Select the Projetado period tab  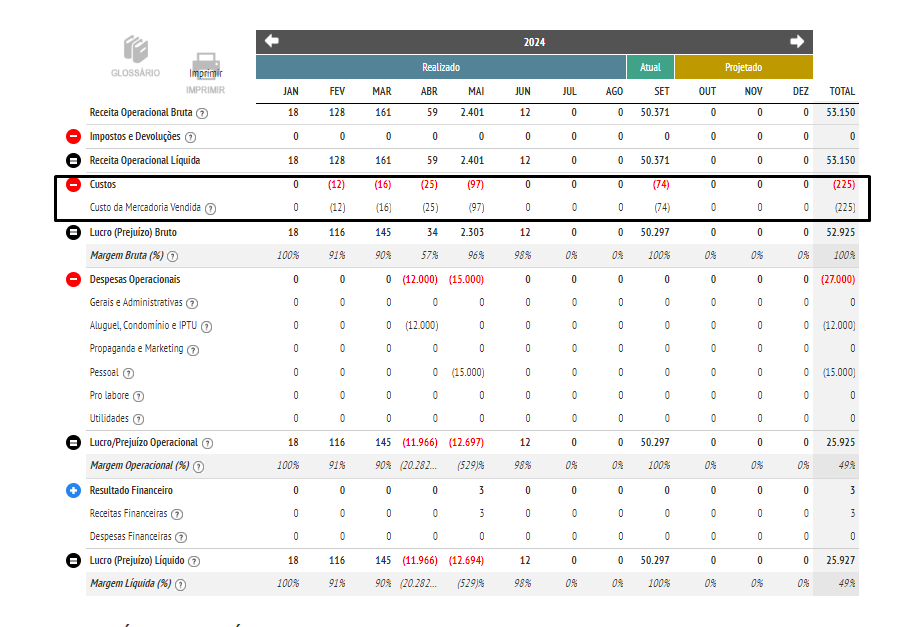coord(744,67)
